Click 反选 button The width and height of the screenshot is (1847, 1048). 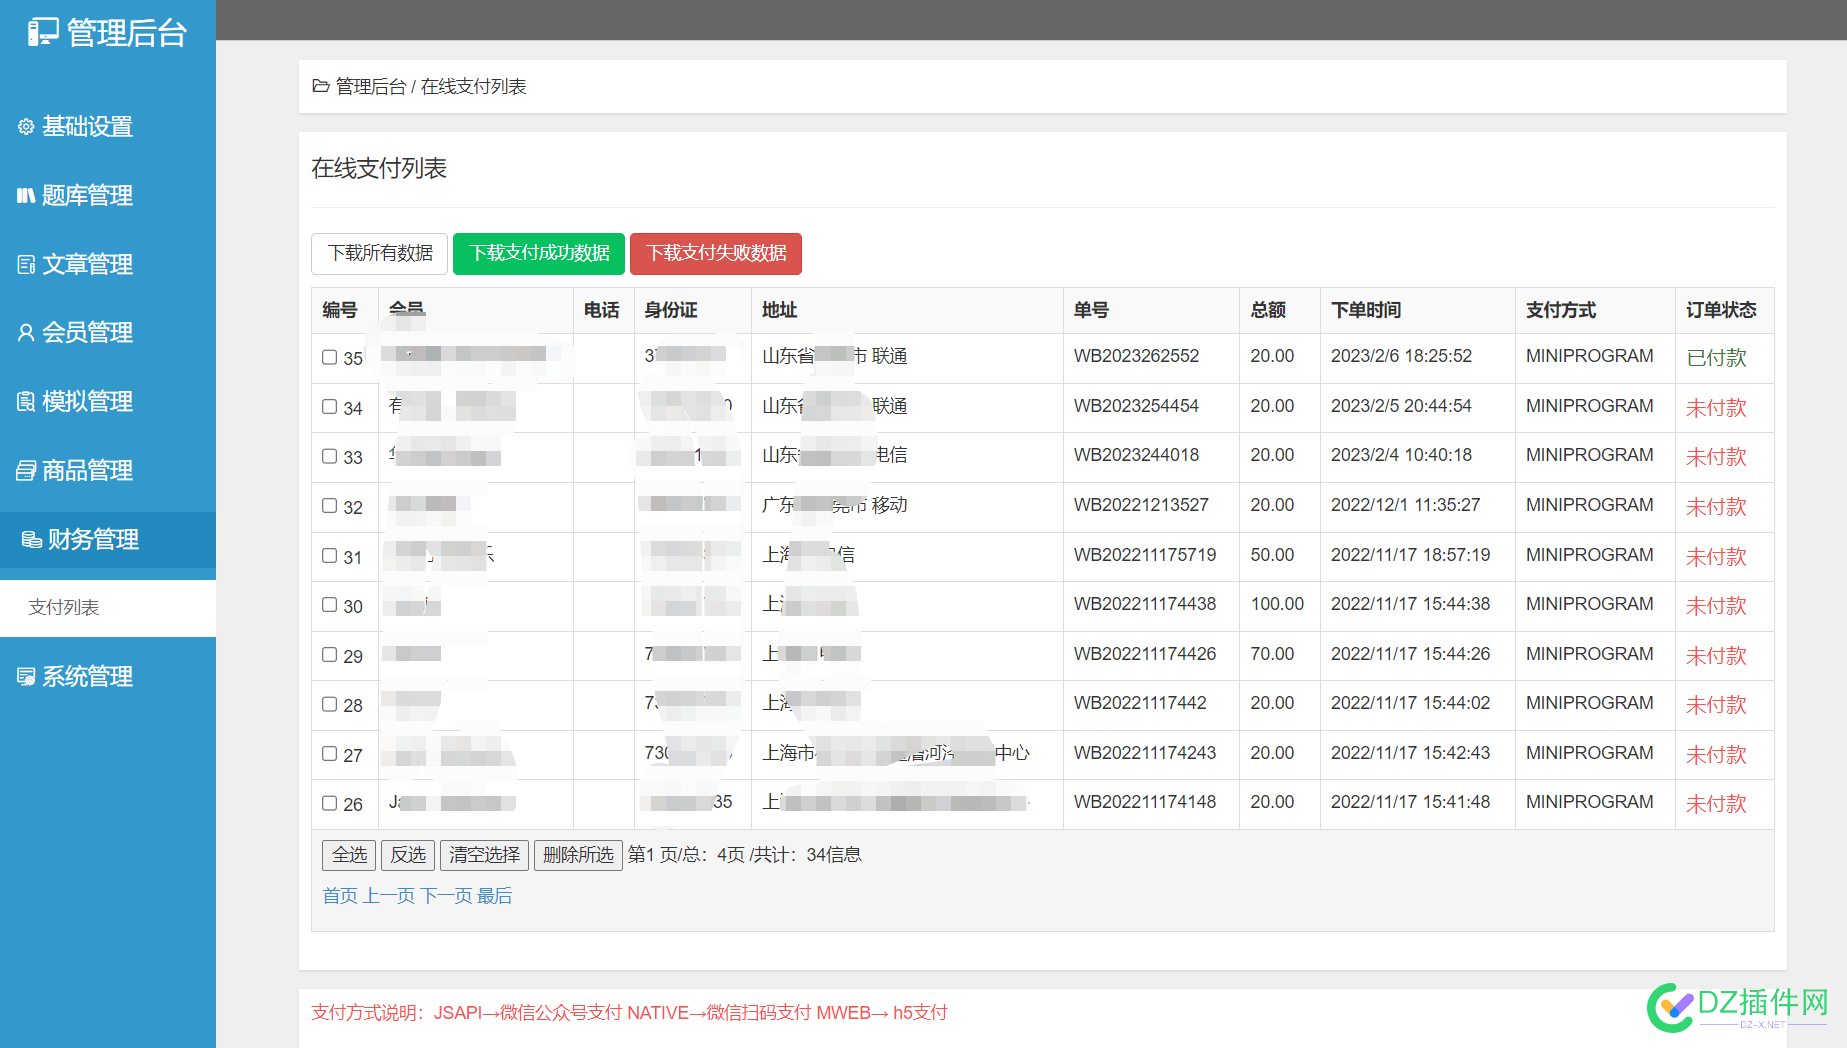[408, 855]
